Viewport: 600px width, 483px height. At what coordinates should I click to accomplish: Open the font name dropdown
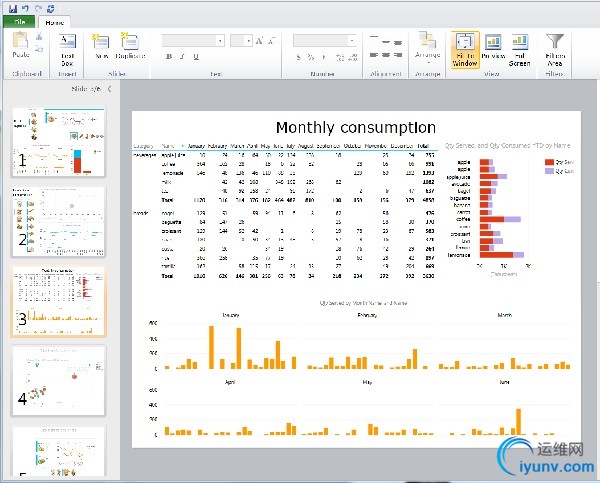(220, 41)
